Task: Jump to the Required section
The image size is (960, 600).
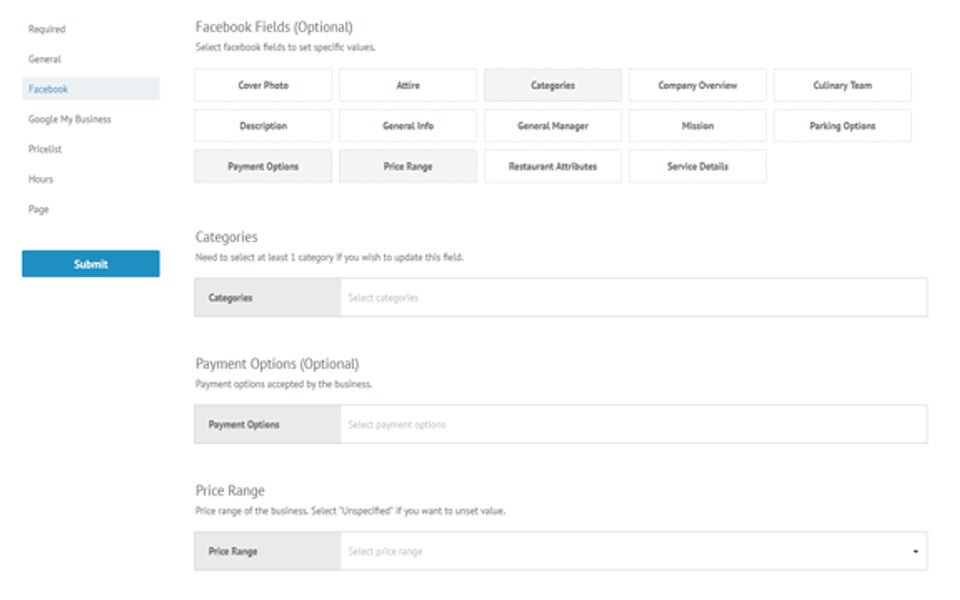Action: (x=47, y=29)
